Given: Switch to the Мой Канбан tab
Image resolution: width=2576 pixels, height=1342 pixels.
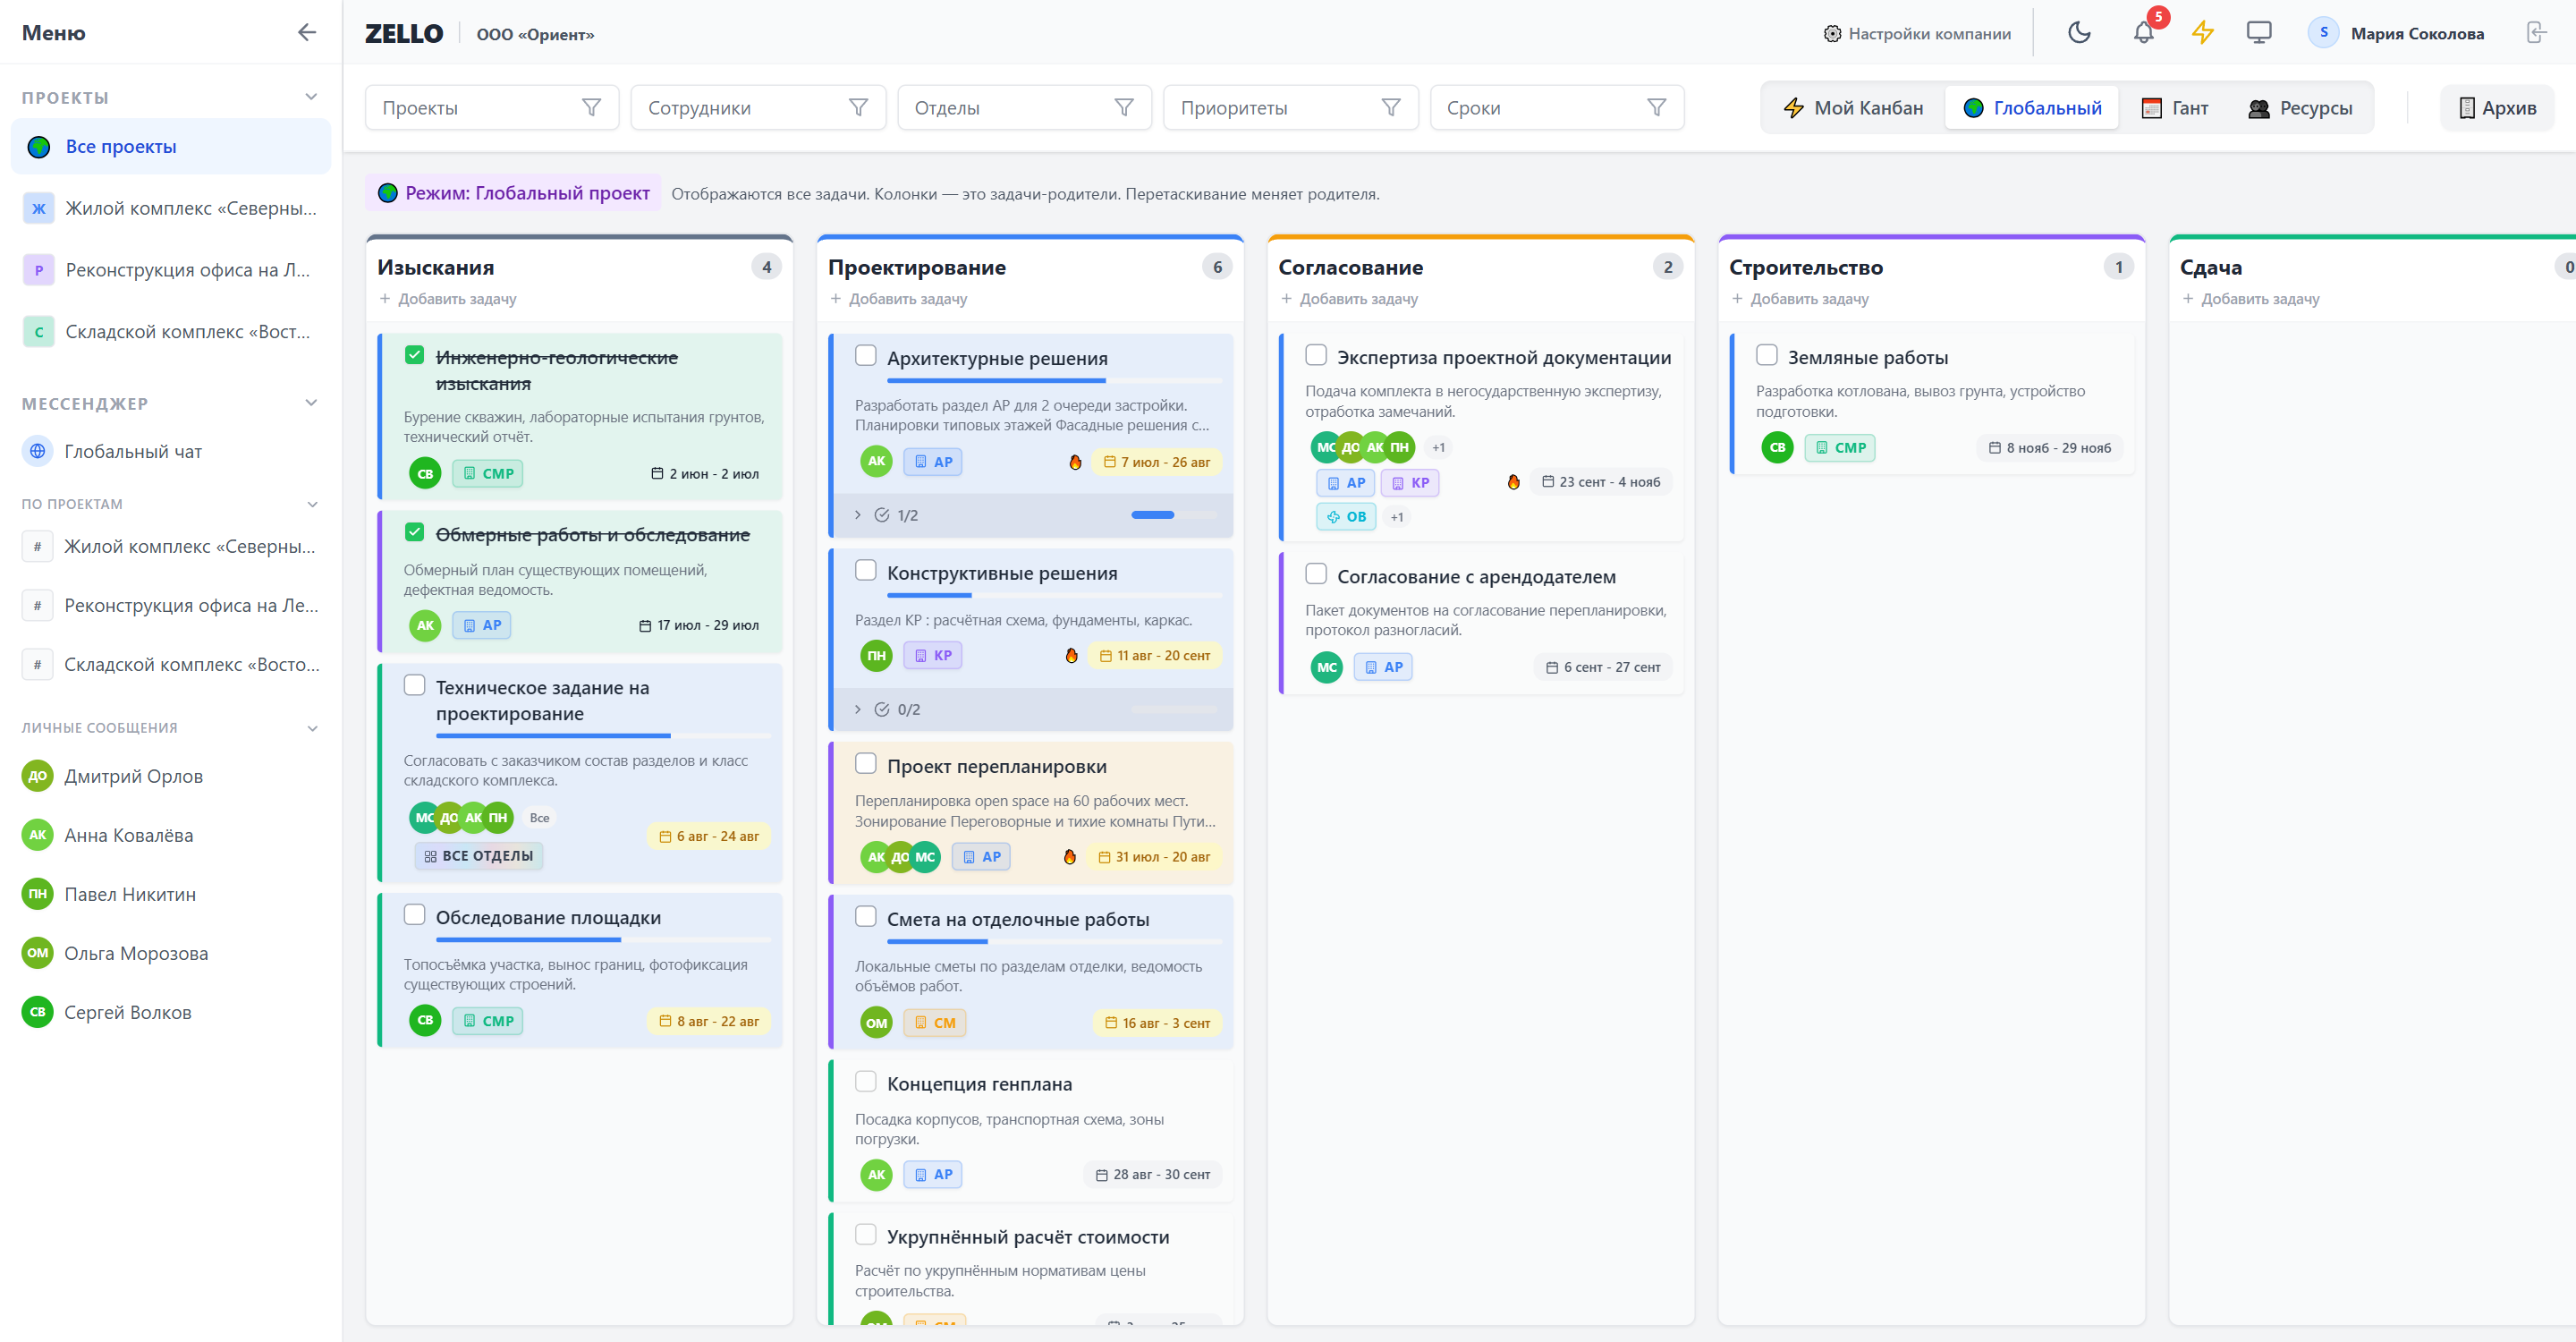Looking at the screenshot, I should [x=1853, y=108].
